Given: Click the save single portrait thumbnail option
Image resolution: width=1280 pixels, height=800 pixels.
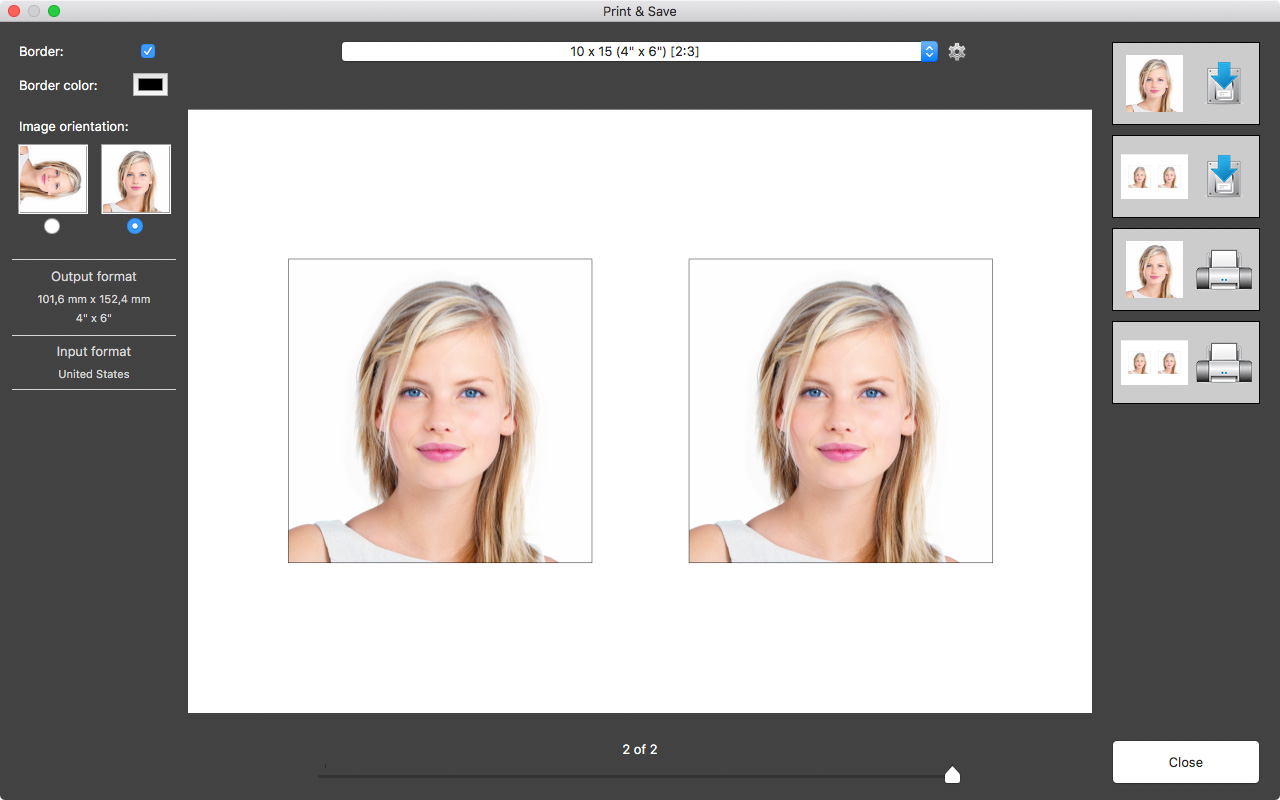Looking at the screenshot, I should (x=1153, y=83).
